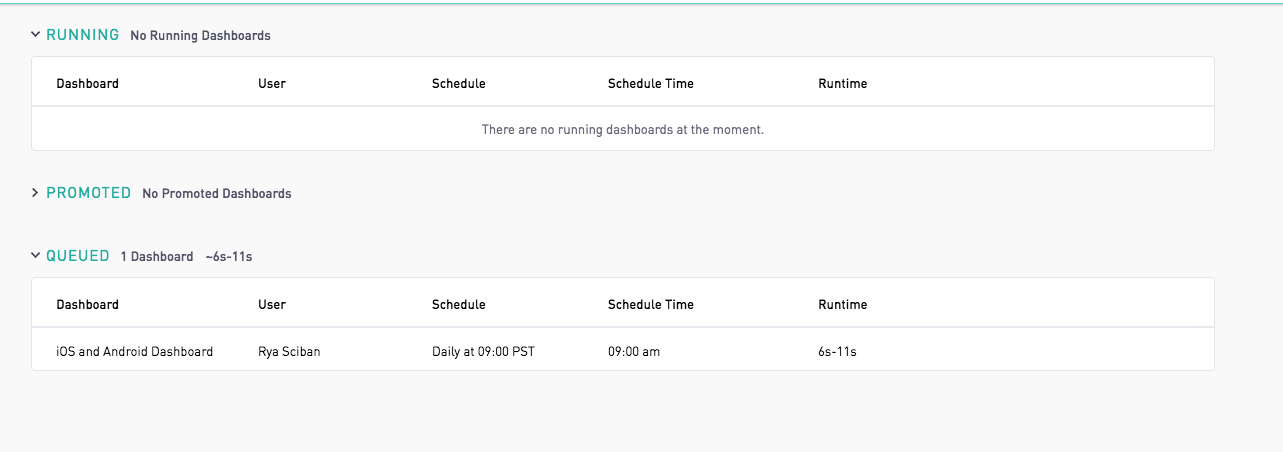Click the PROMOTED section heading

coord(89,193)
